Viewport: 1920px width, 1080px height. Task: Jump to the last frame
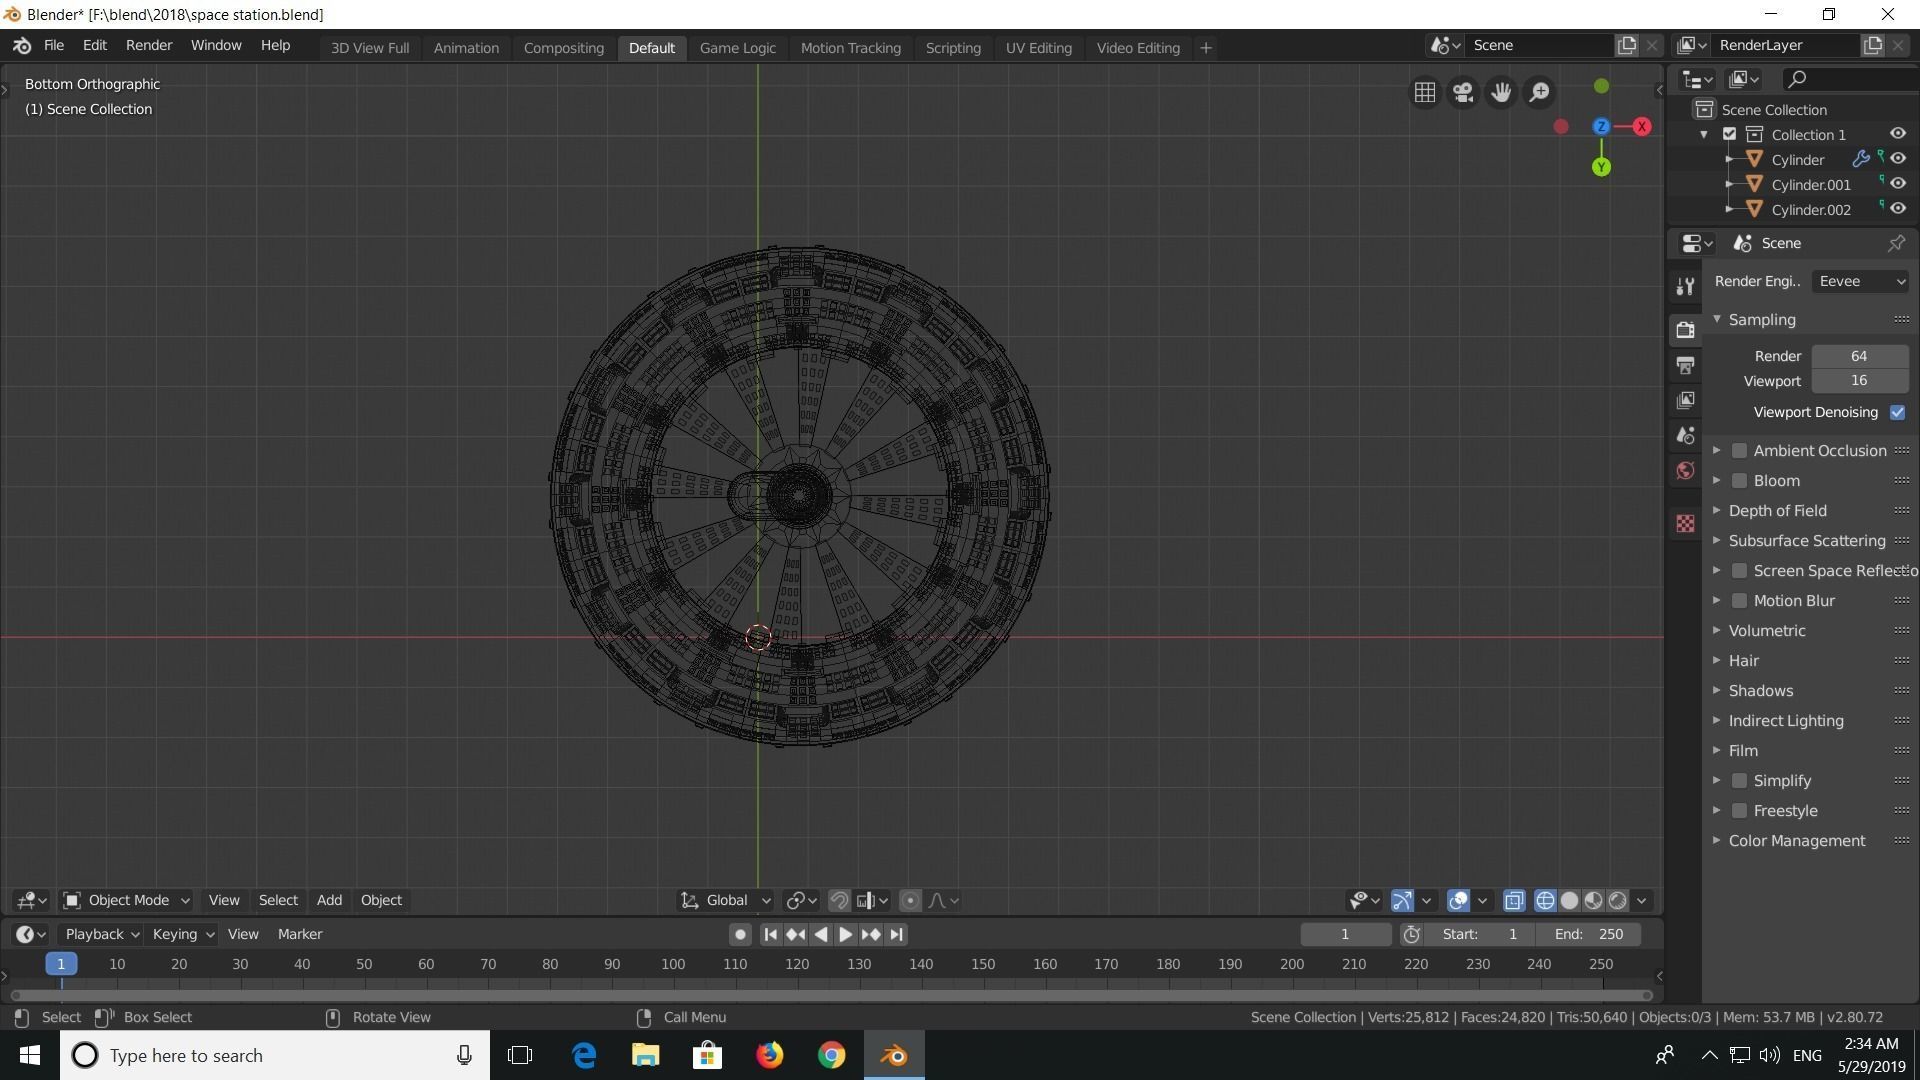click(896, 934)
